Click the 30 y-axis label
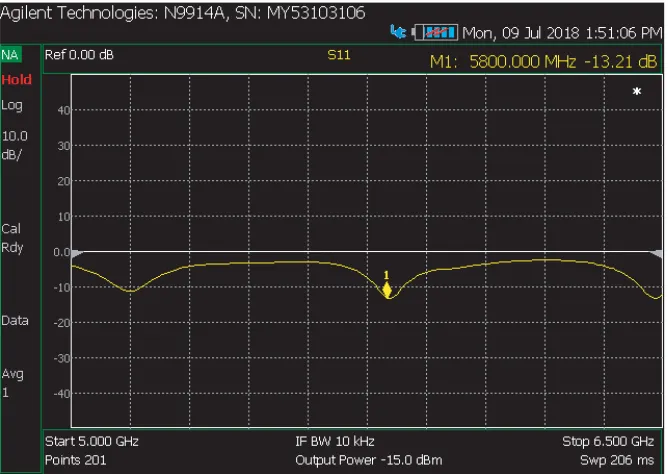 click(64, 146)
